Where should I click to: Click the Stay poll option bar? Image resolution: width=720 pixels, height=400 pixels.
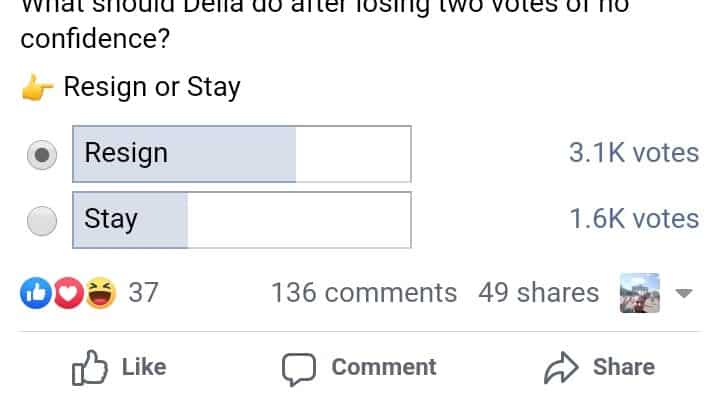tap(241, 220)
